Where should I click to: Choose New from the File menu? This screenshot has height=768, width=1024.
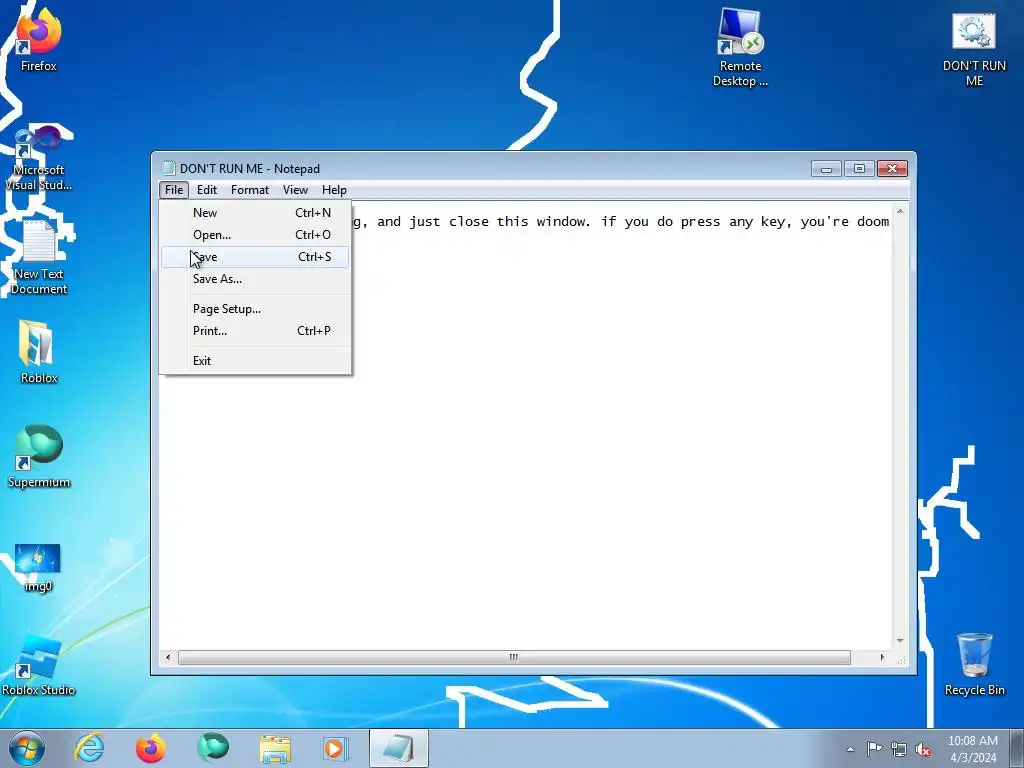pos(255,213)
